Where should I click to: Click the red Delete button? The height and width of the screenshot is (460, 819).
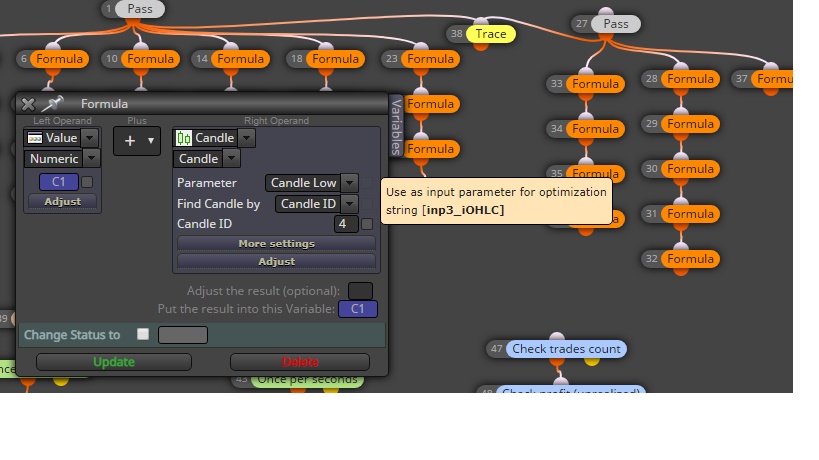point(300,362)
